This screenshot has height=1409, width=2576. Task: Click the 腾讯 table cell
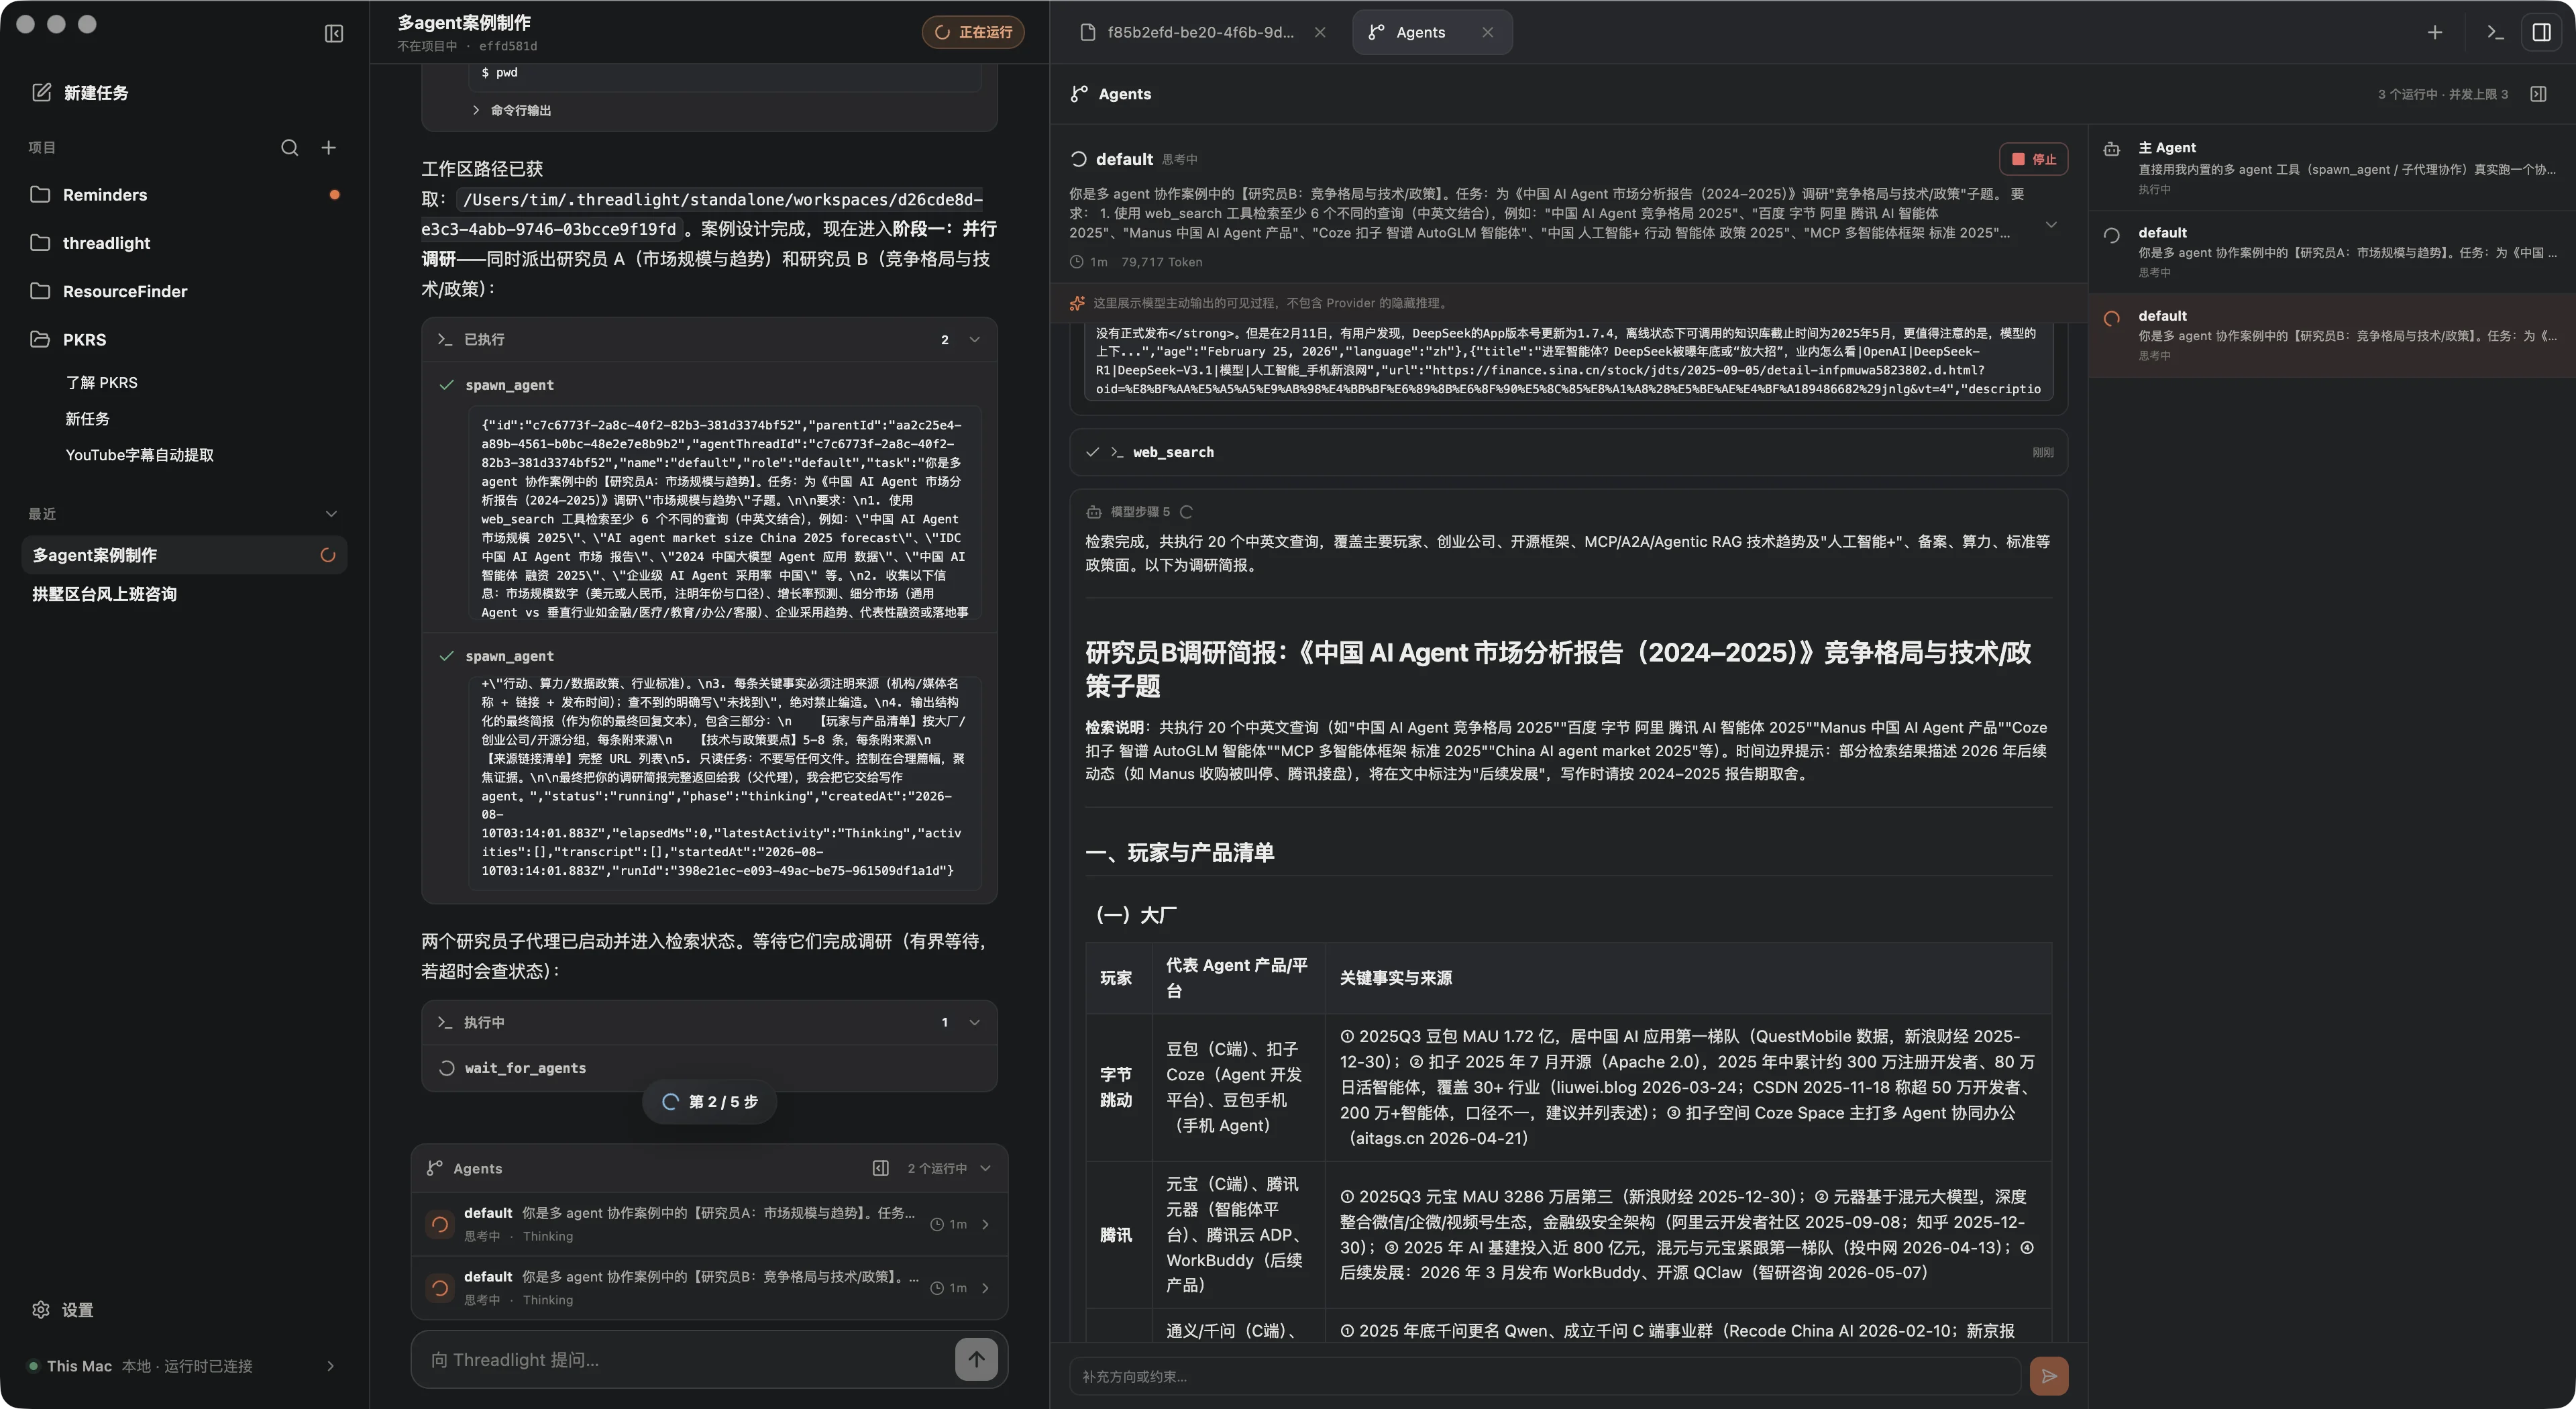tap(1118, 1235)
